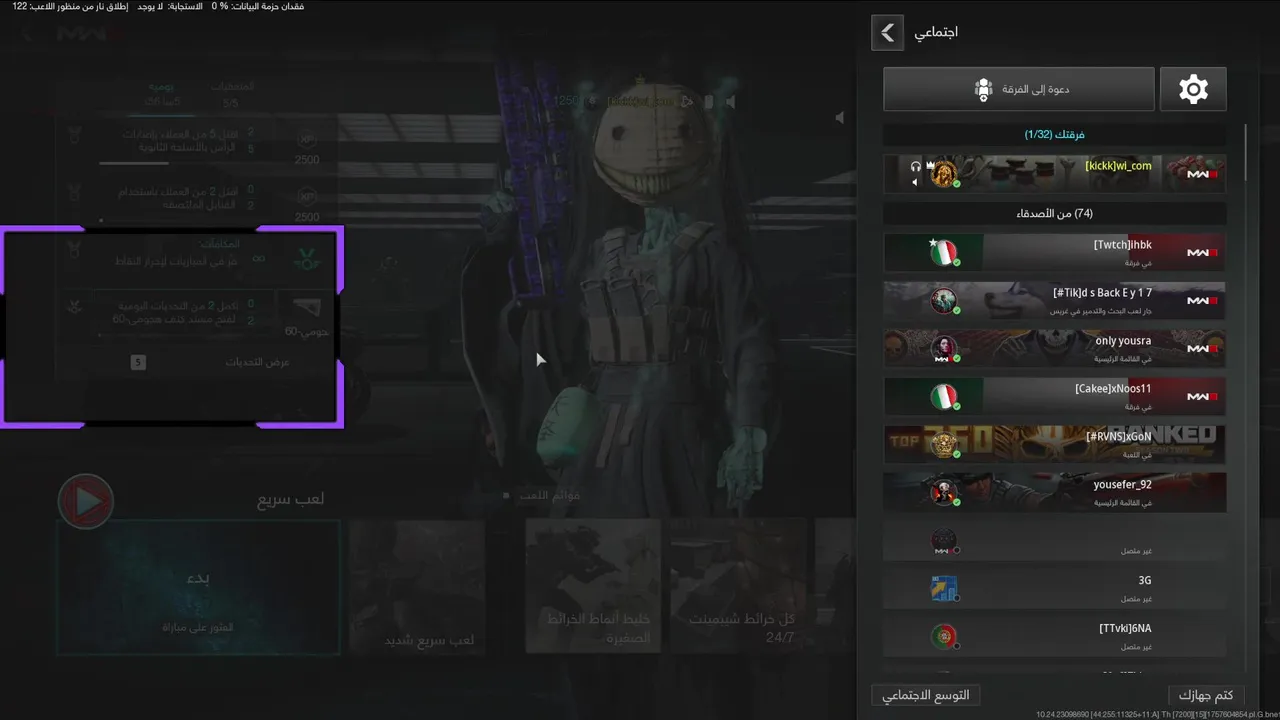1280x720 pixels.
Task: Click Italian flag avatar of [Cakee]xNoos11
Action: (944, 397)
